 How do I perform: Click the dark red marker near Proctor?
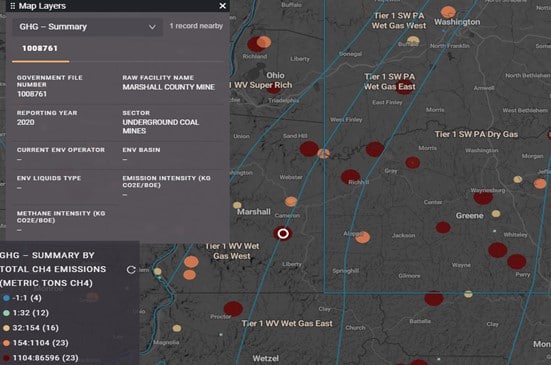233,309
